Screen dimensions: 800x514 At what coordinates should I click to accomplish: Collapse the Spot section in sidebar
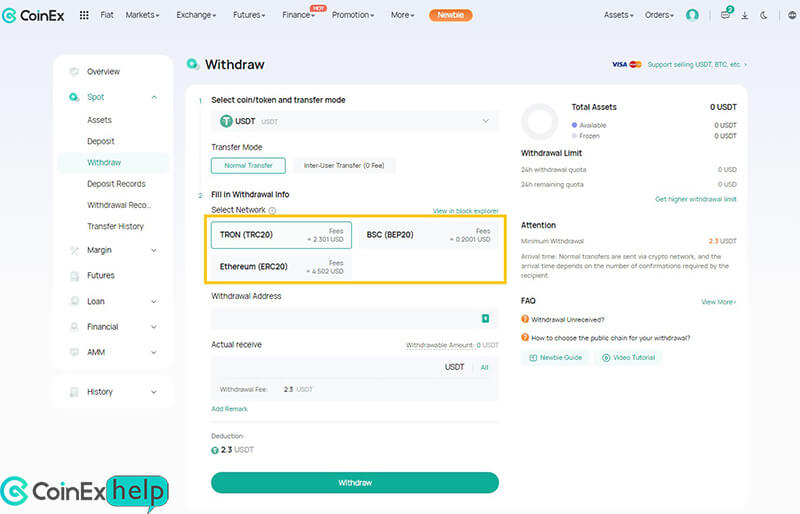pyautogui.click(x=153, y=97)
